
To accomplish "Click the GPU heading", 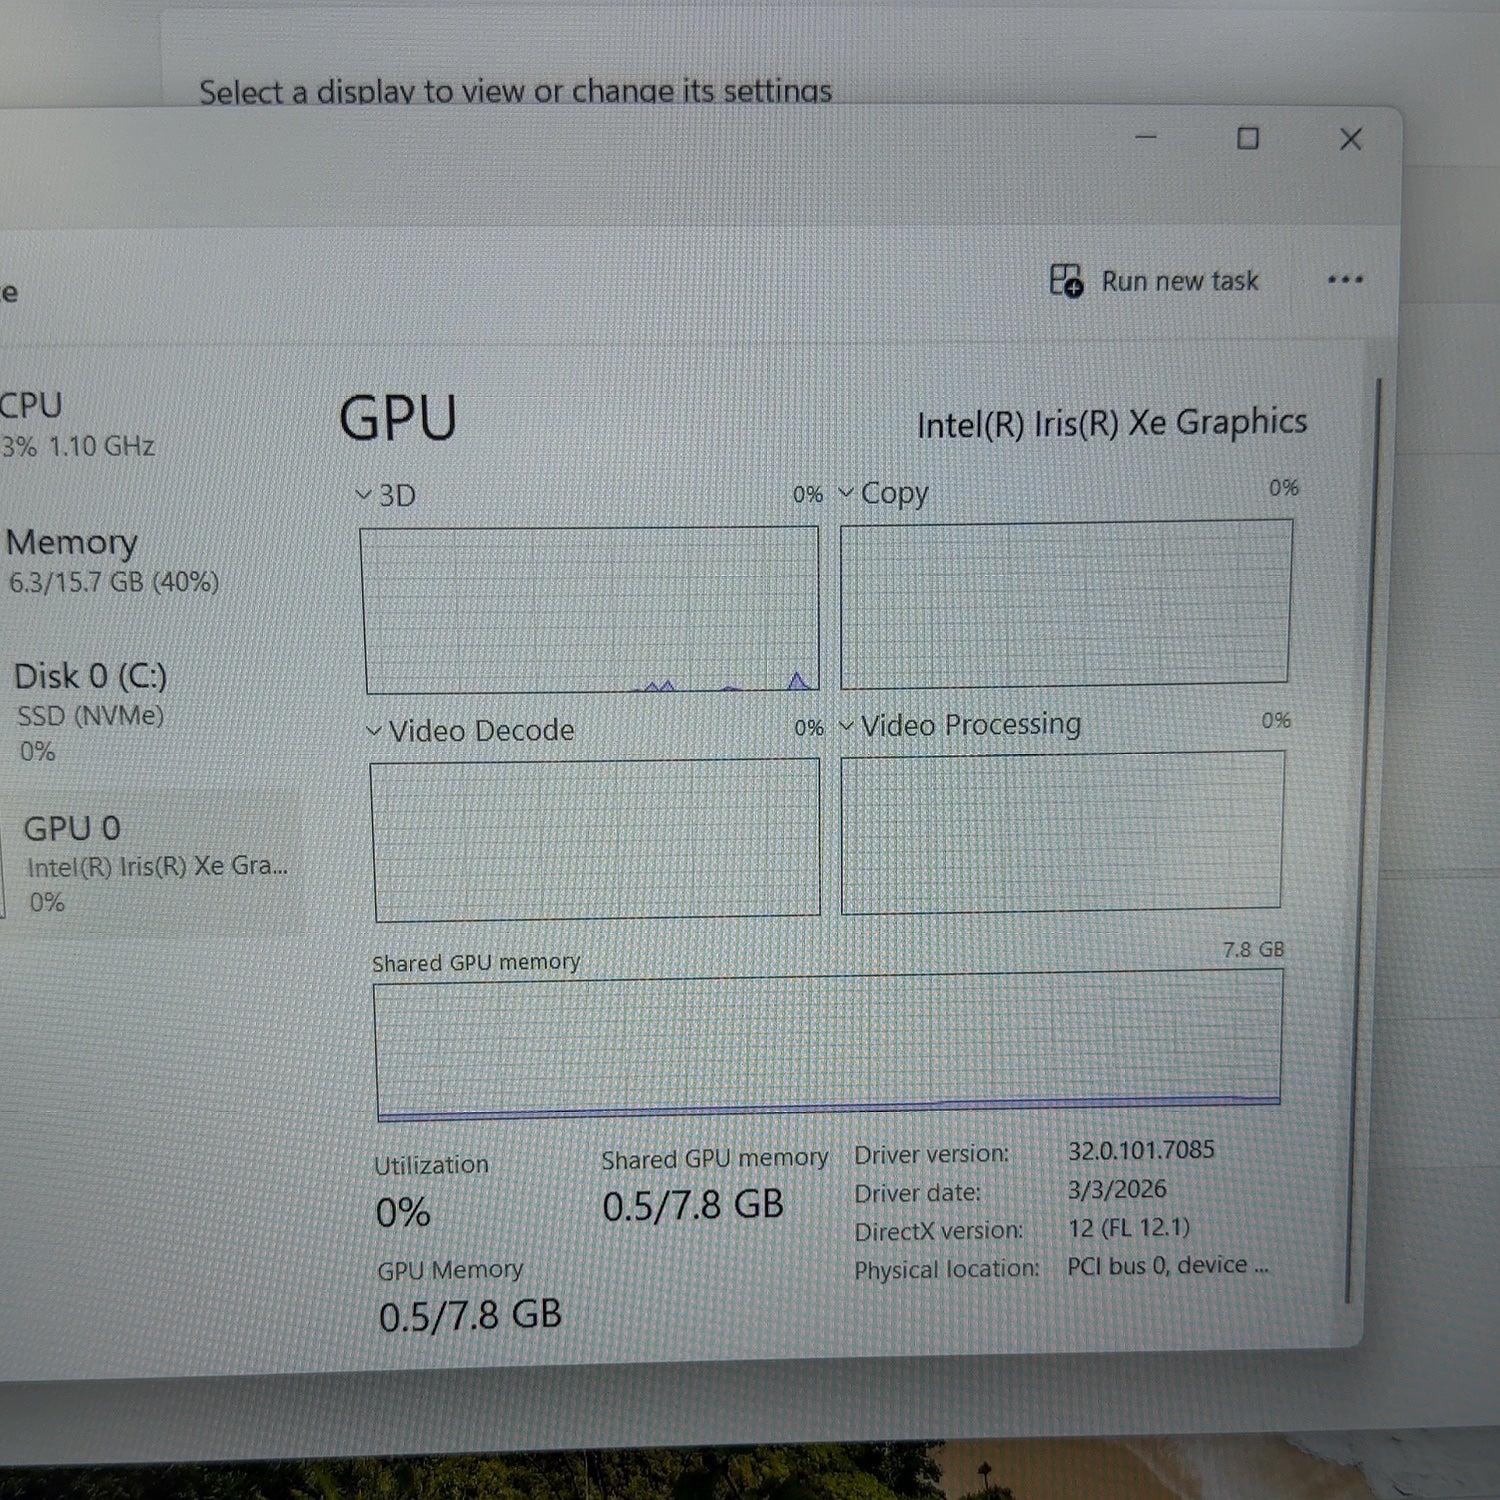I will coord(398,418).
